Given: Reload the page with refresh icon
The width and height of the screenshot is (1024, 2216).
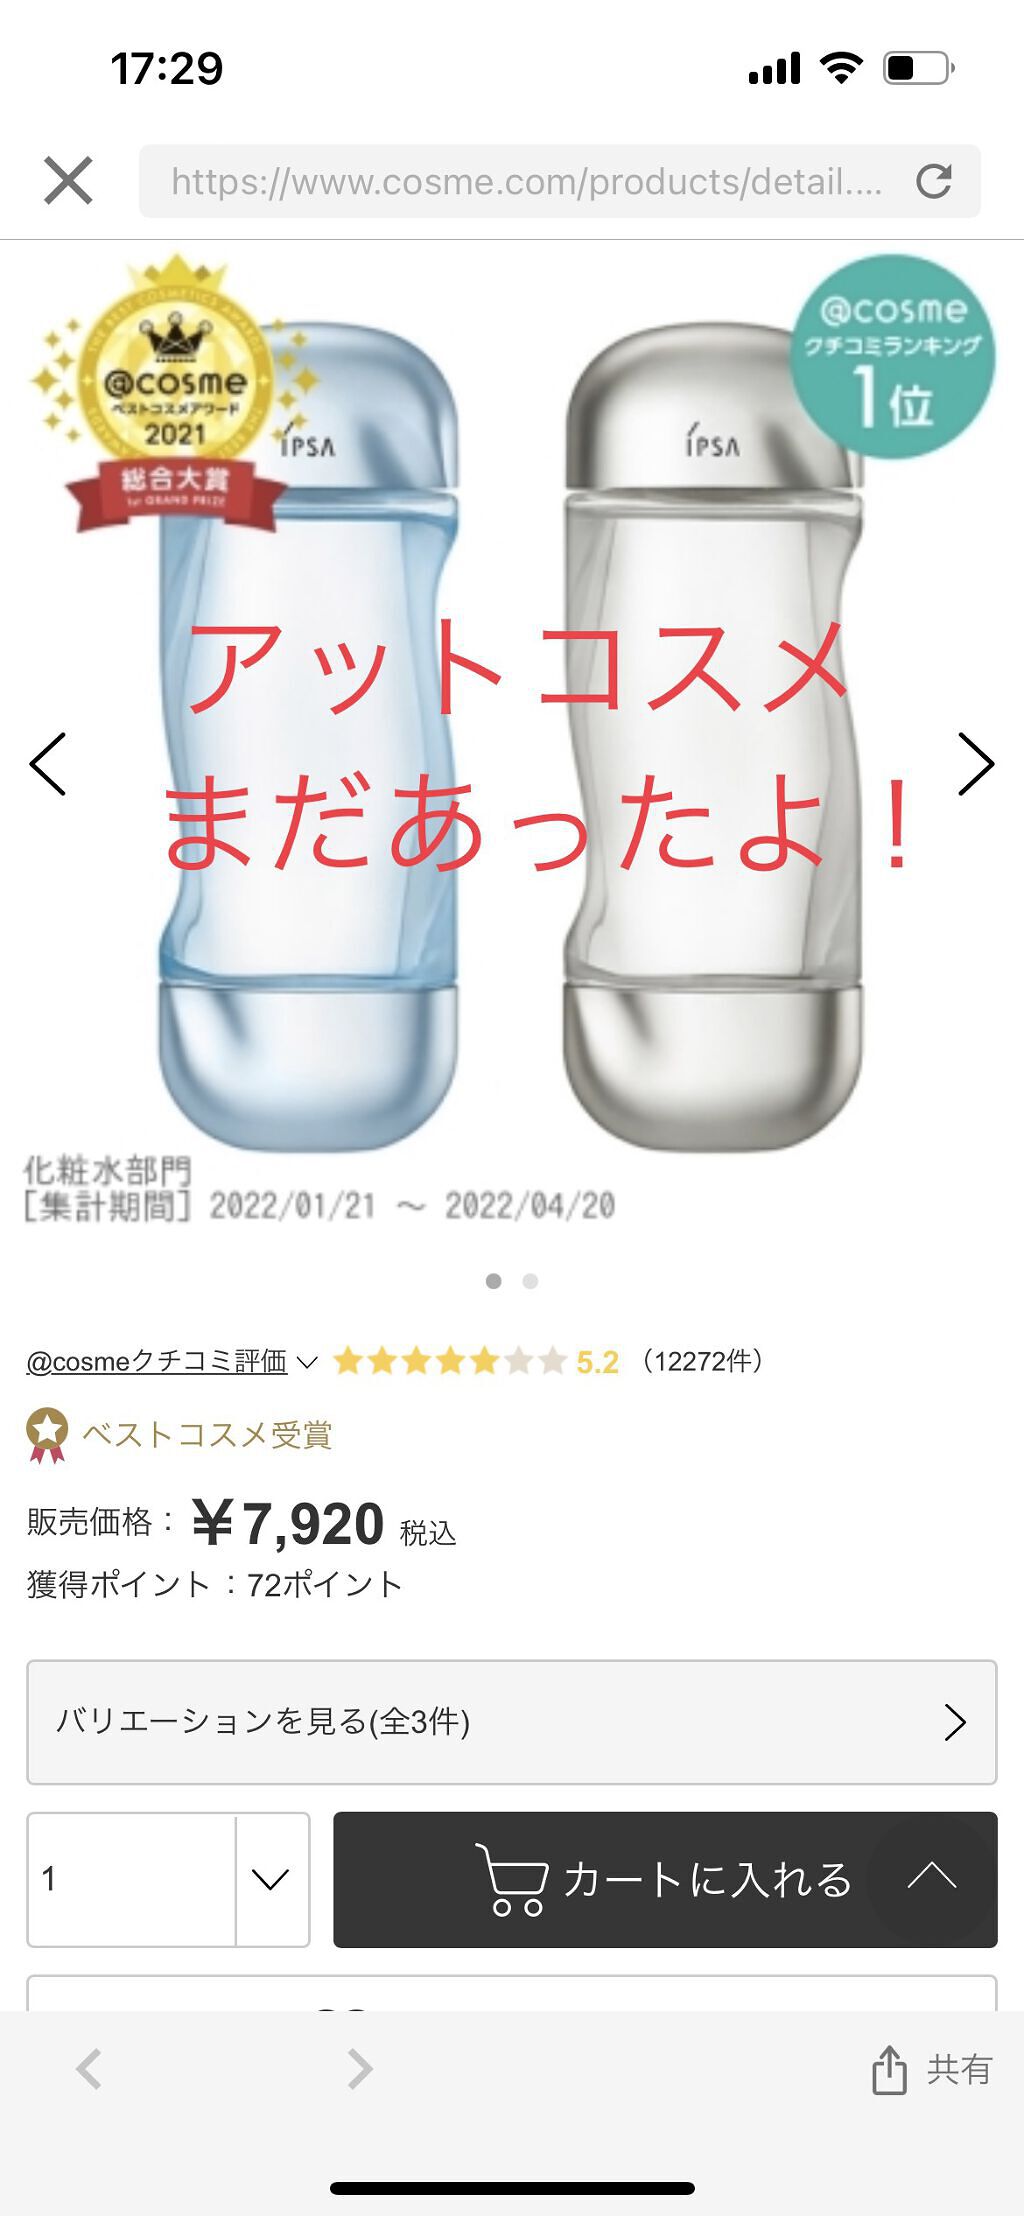Looking at the screenshot, I should click(934, 181).
